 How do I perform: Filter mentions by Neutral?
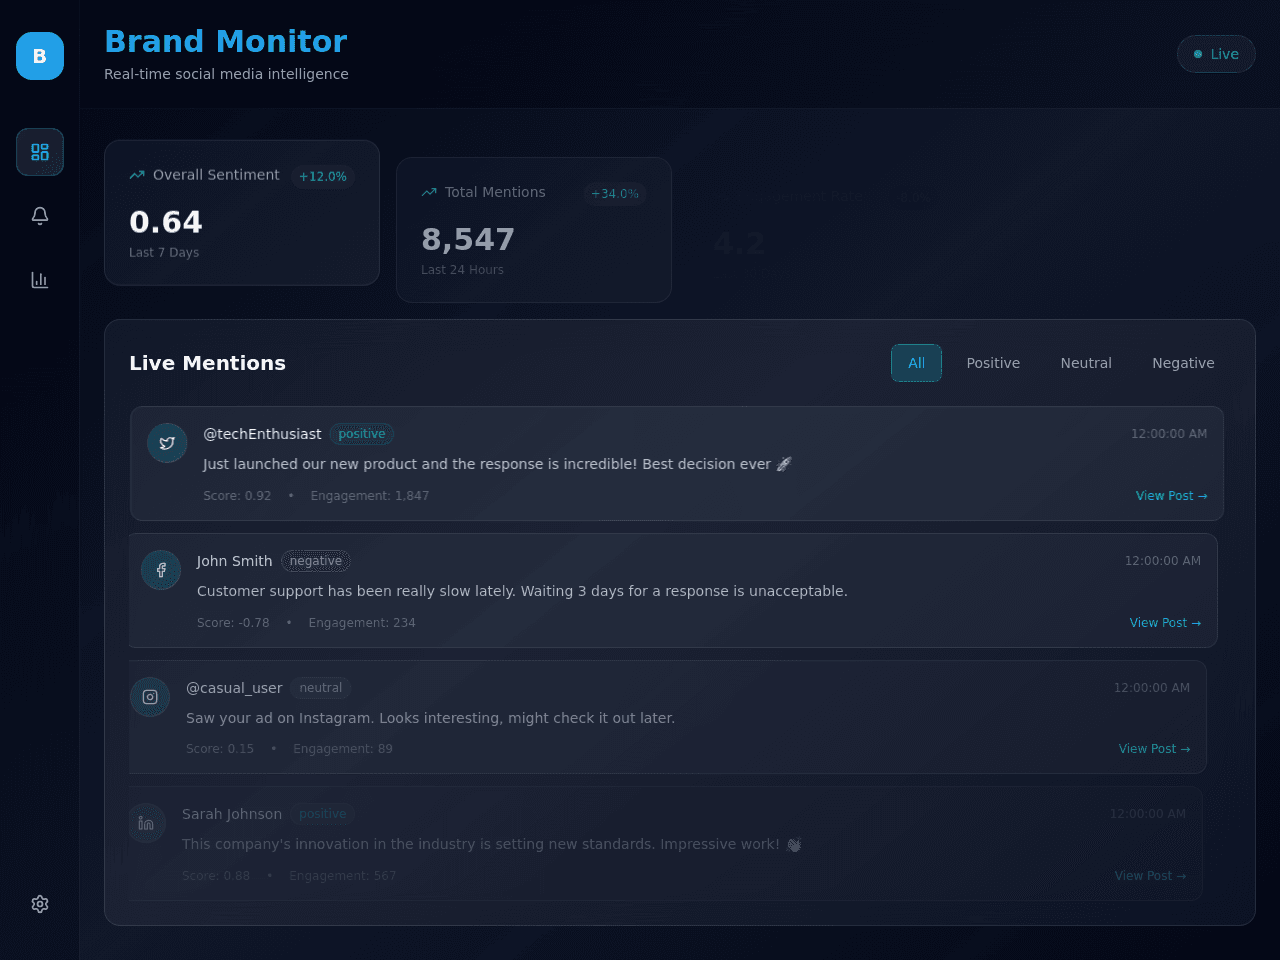[x=1086, y=363]
